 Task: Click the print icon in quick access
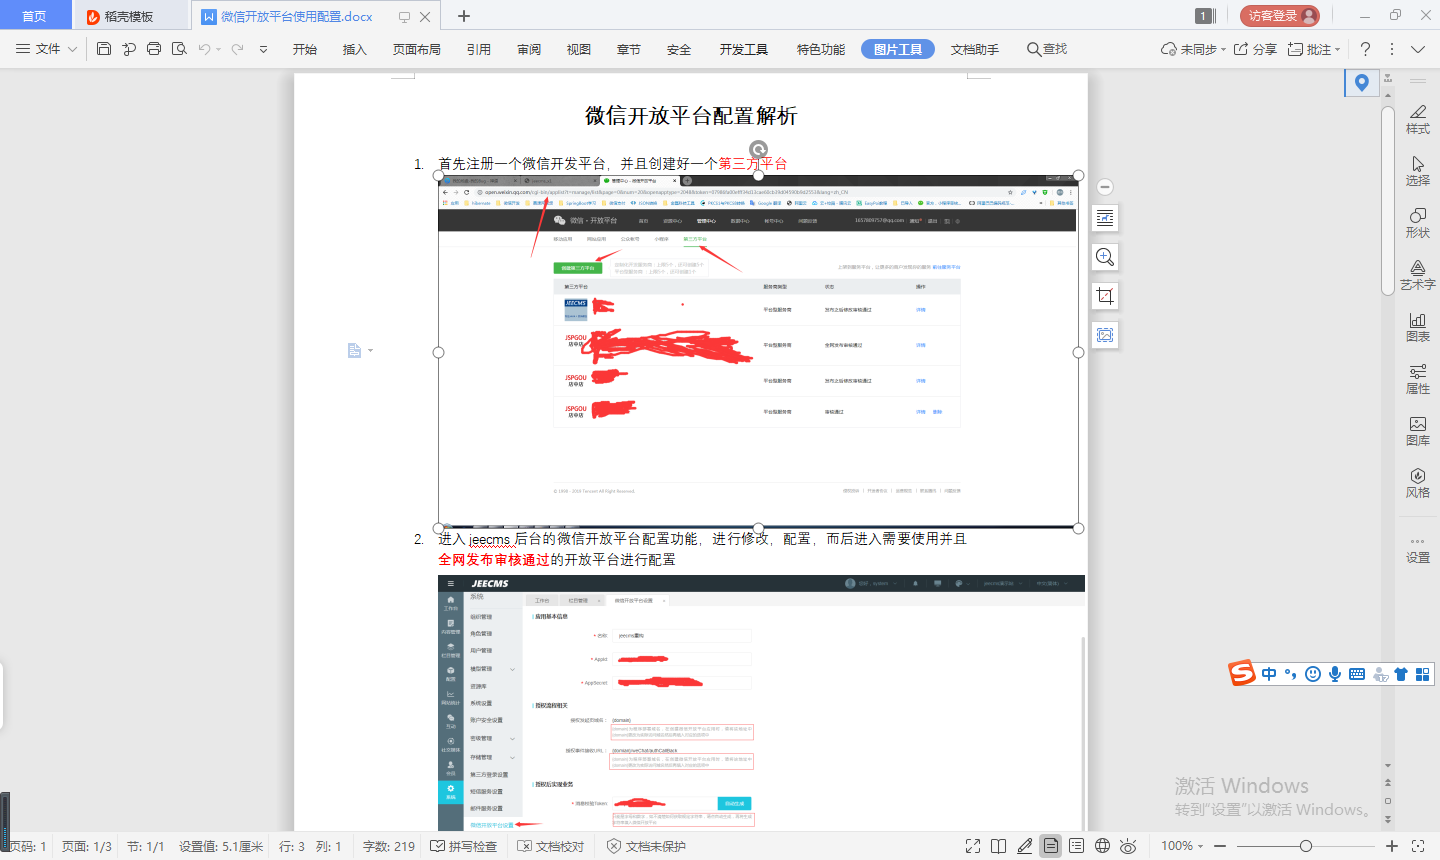(154, 49)
